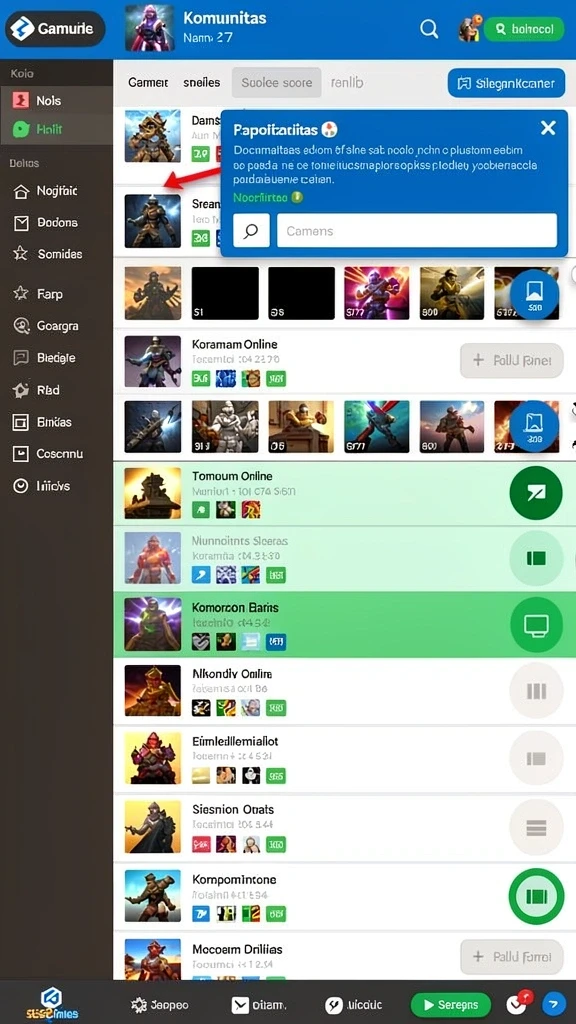Toggle Nlkondiy Onliira round button

tap(536, 692)
